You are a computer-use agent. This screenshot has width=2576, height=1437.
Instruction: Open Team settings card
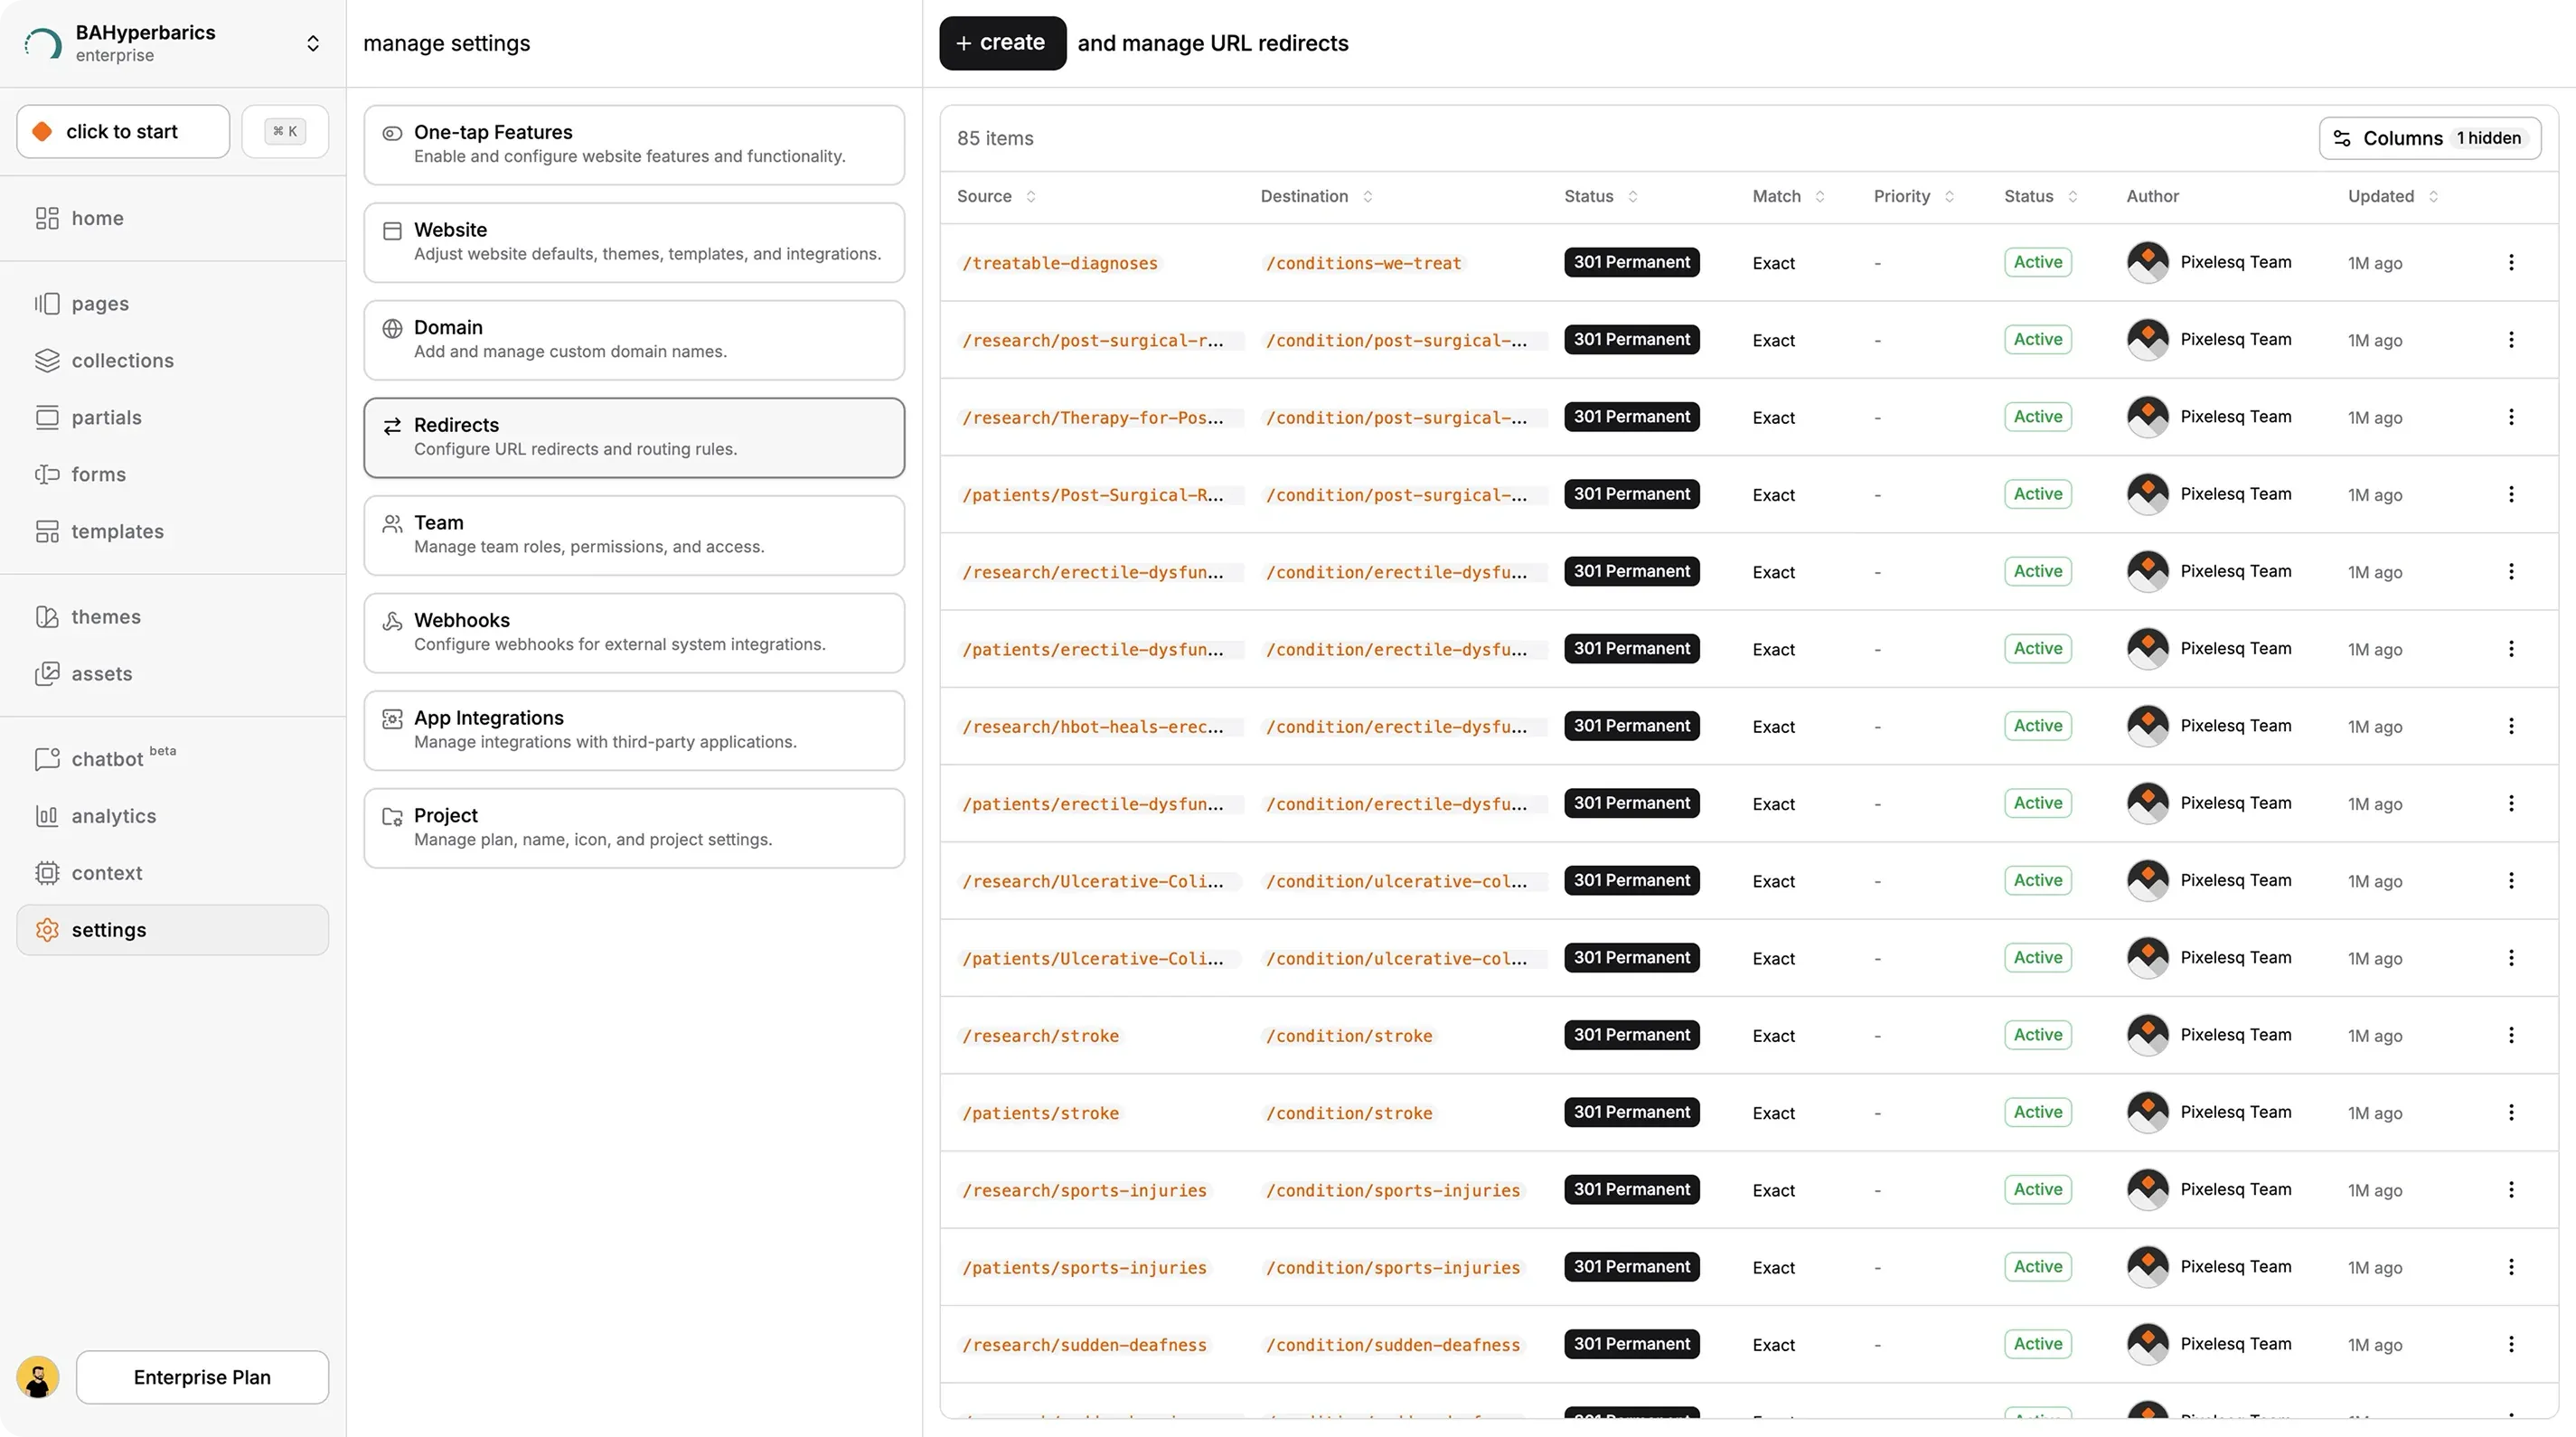634,536
